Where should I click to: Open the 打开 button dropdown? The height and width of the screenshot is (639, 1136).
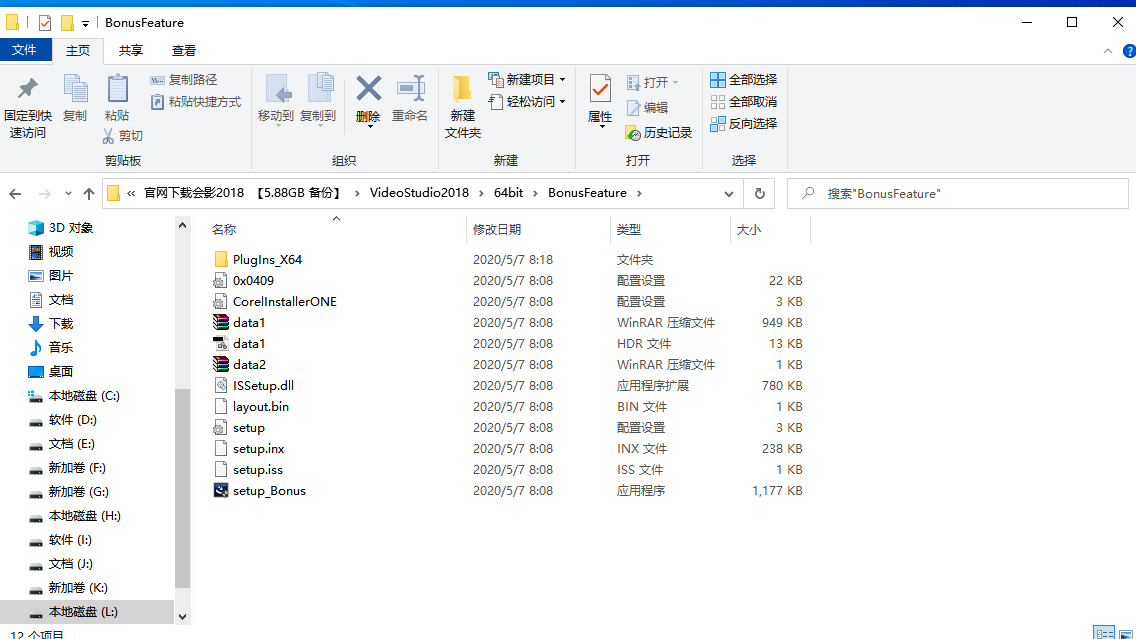pos(675,83)
